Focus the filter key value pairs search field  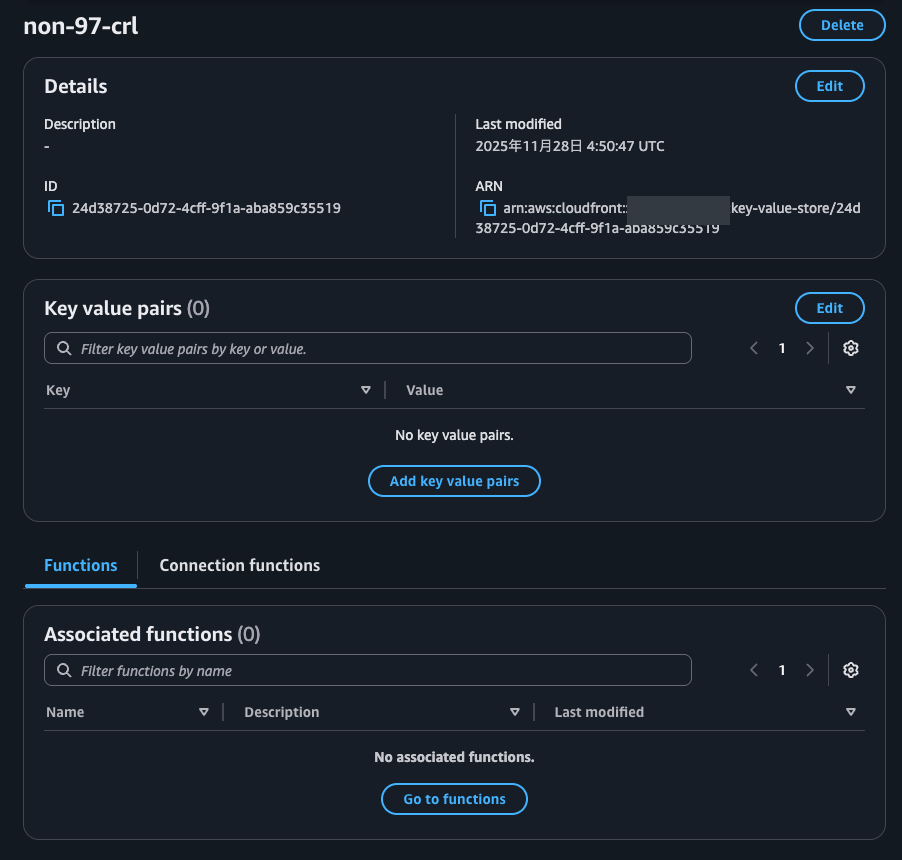click(380, 349)
